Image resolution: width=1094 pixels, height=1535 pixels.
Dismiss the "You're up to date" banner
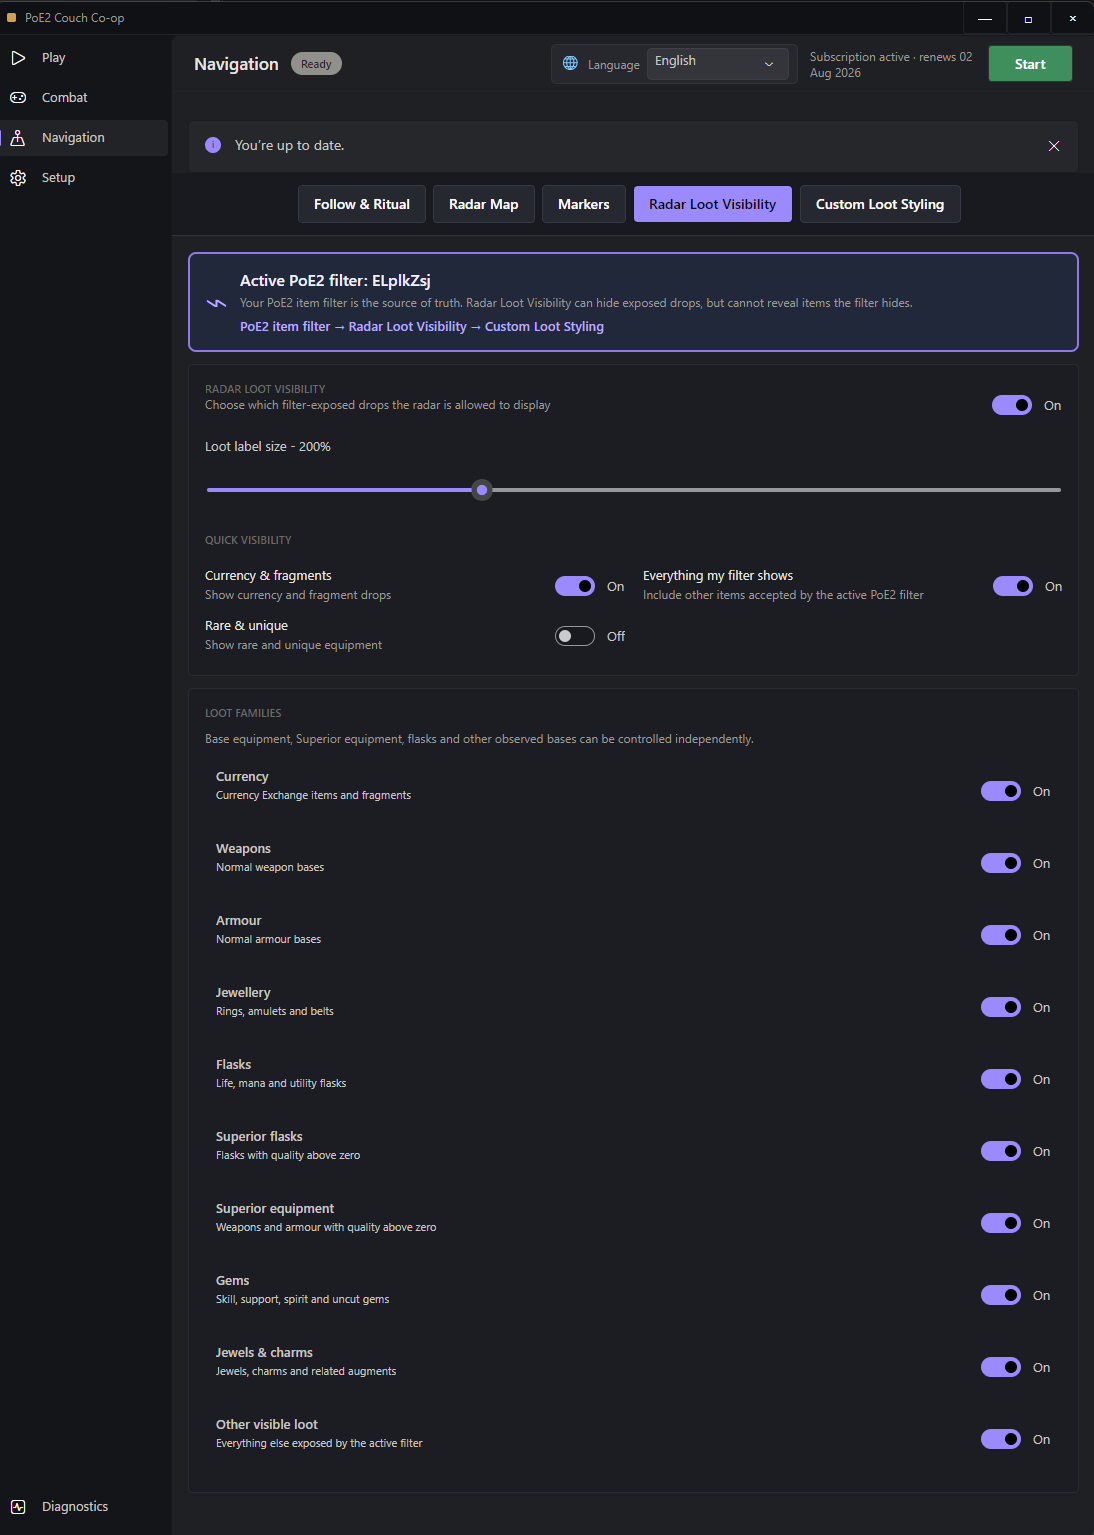[1054, 146]
